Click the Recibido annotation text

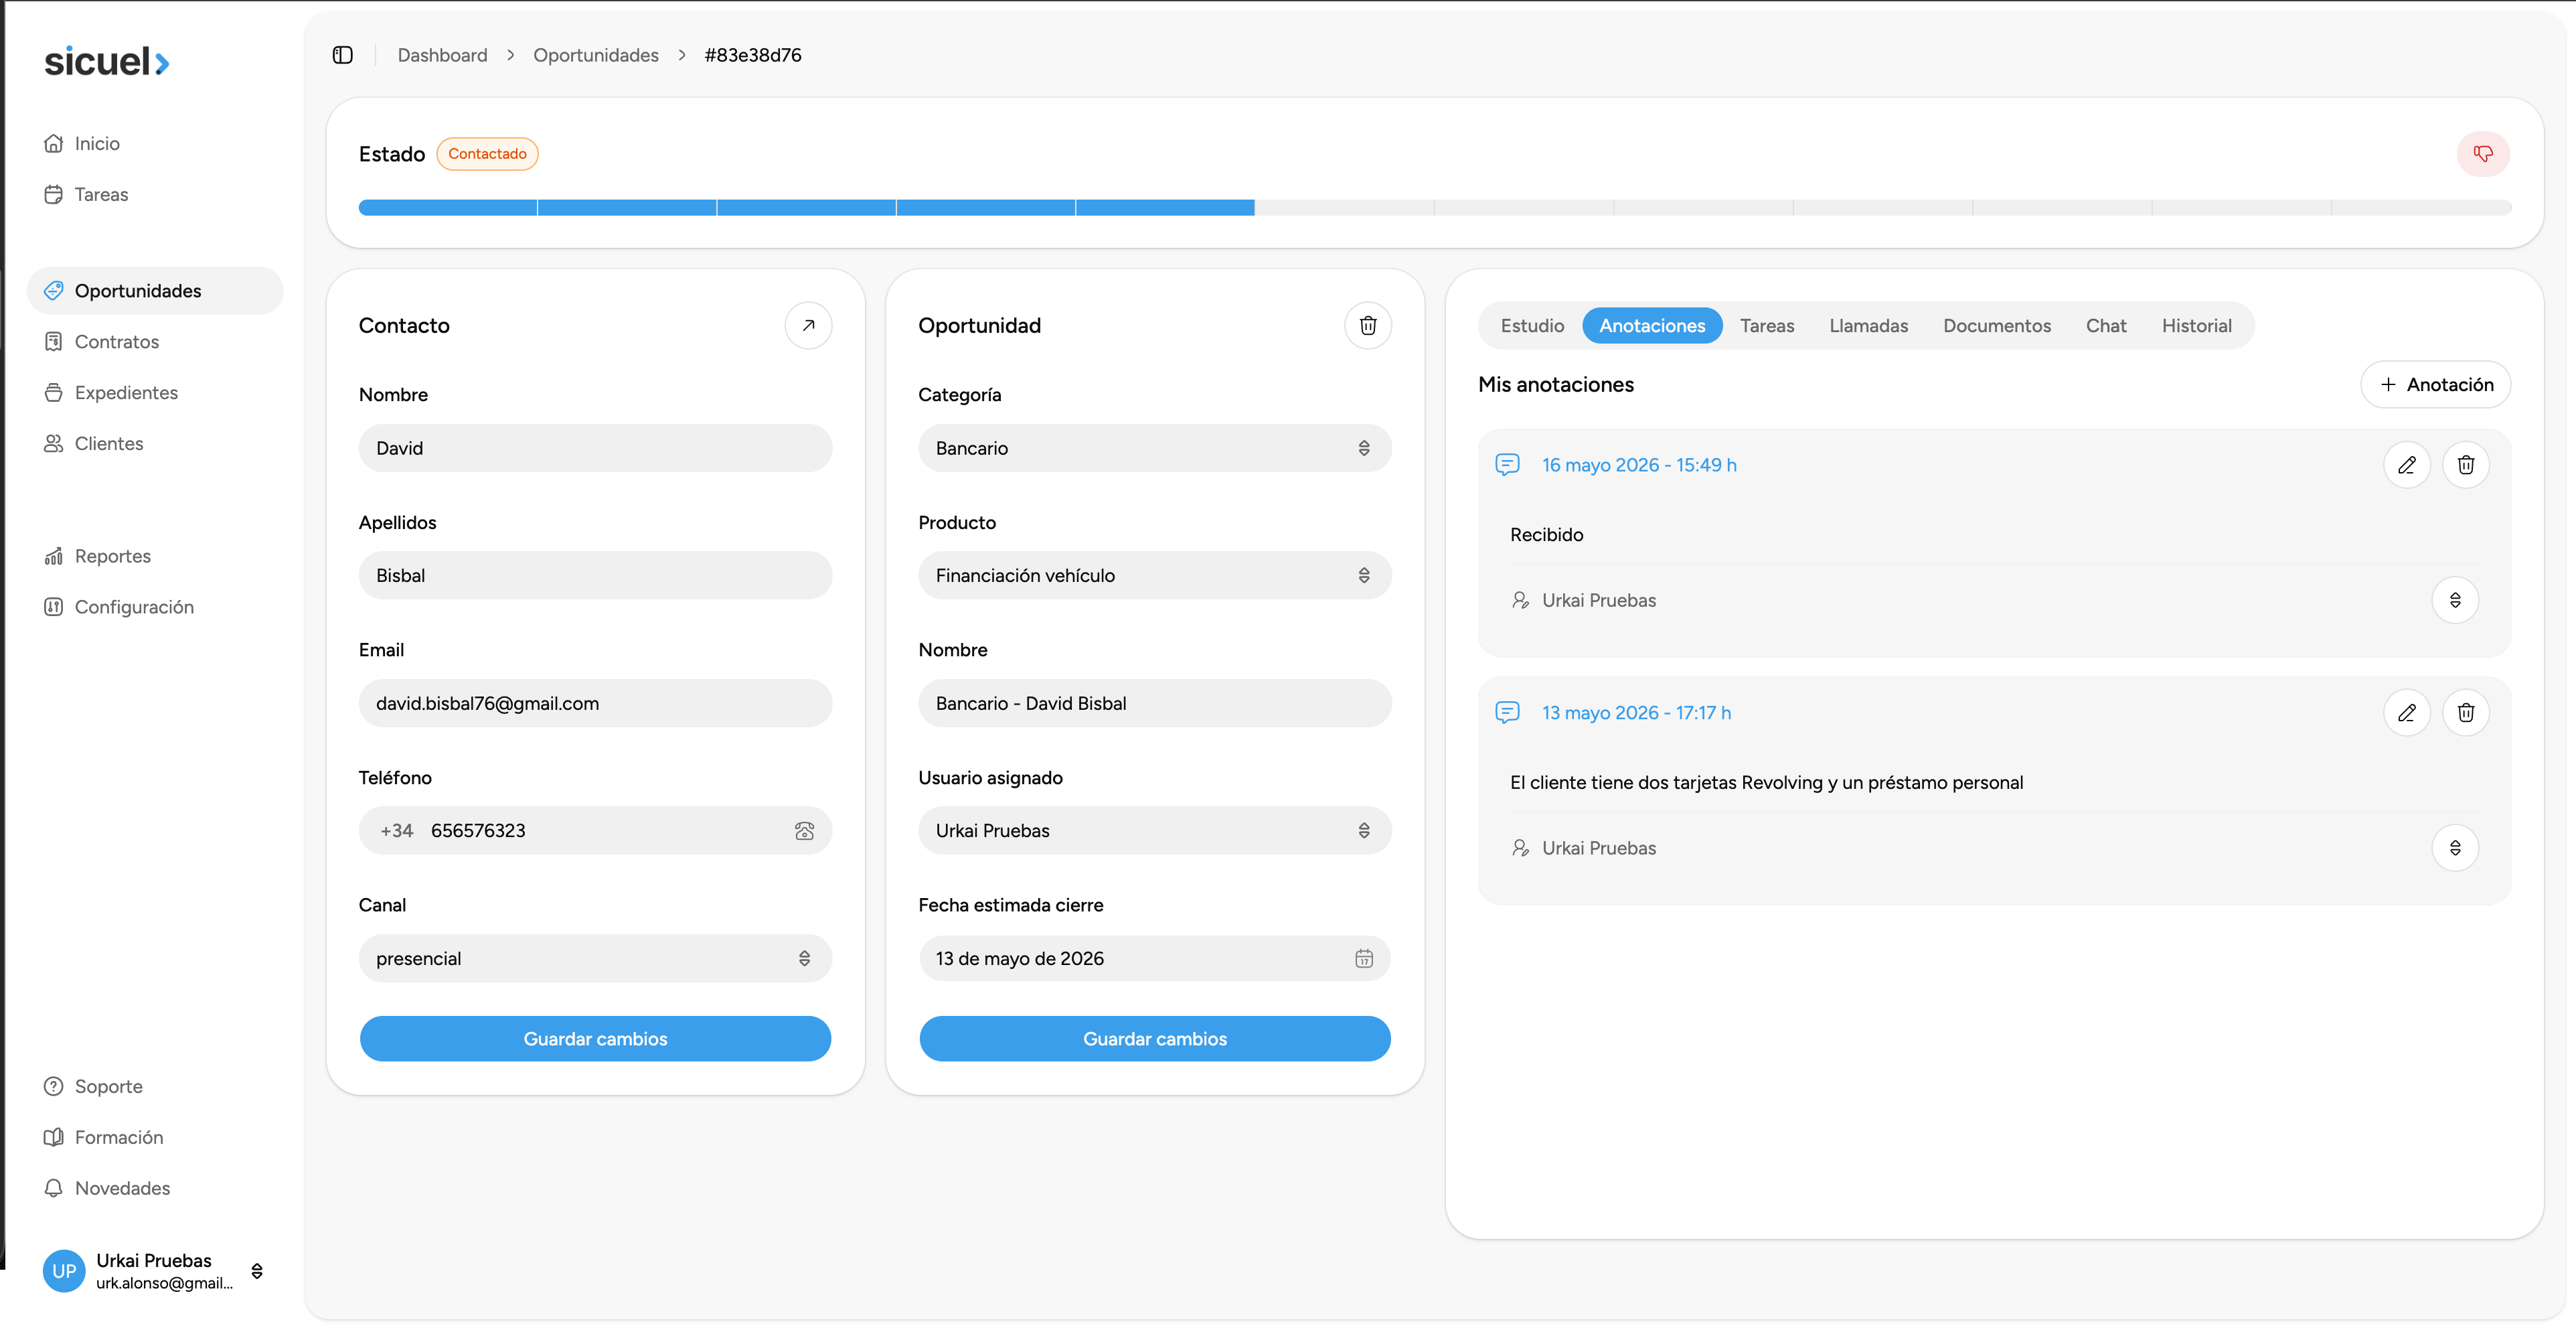(x=1546, y=535)
